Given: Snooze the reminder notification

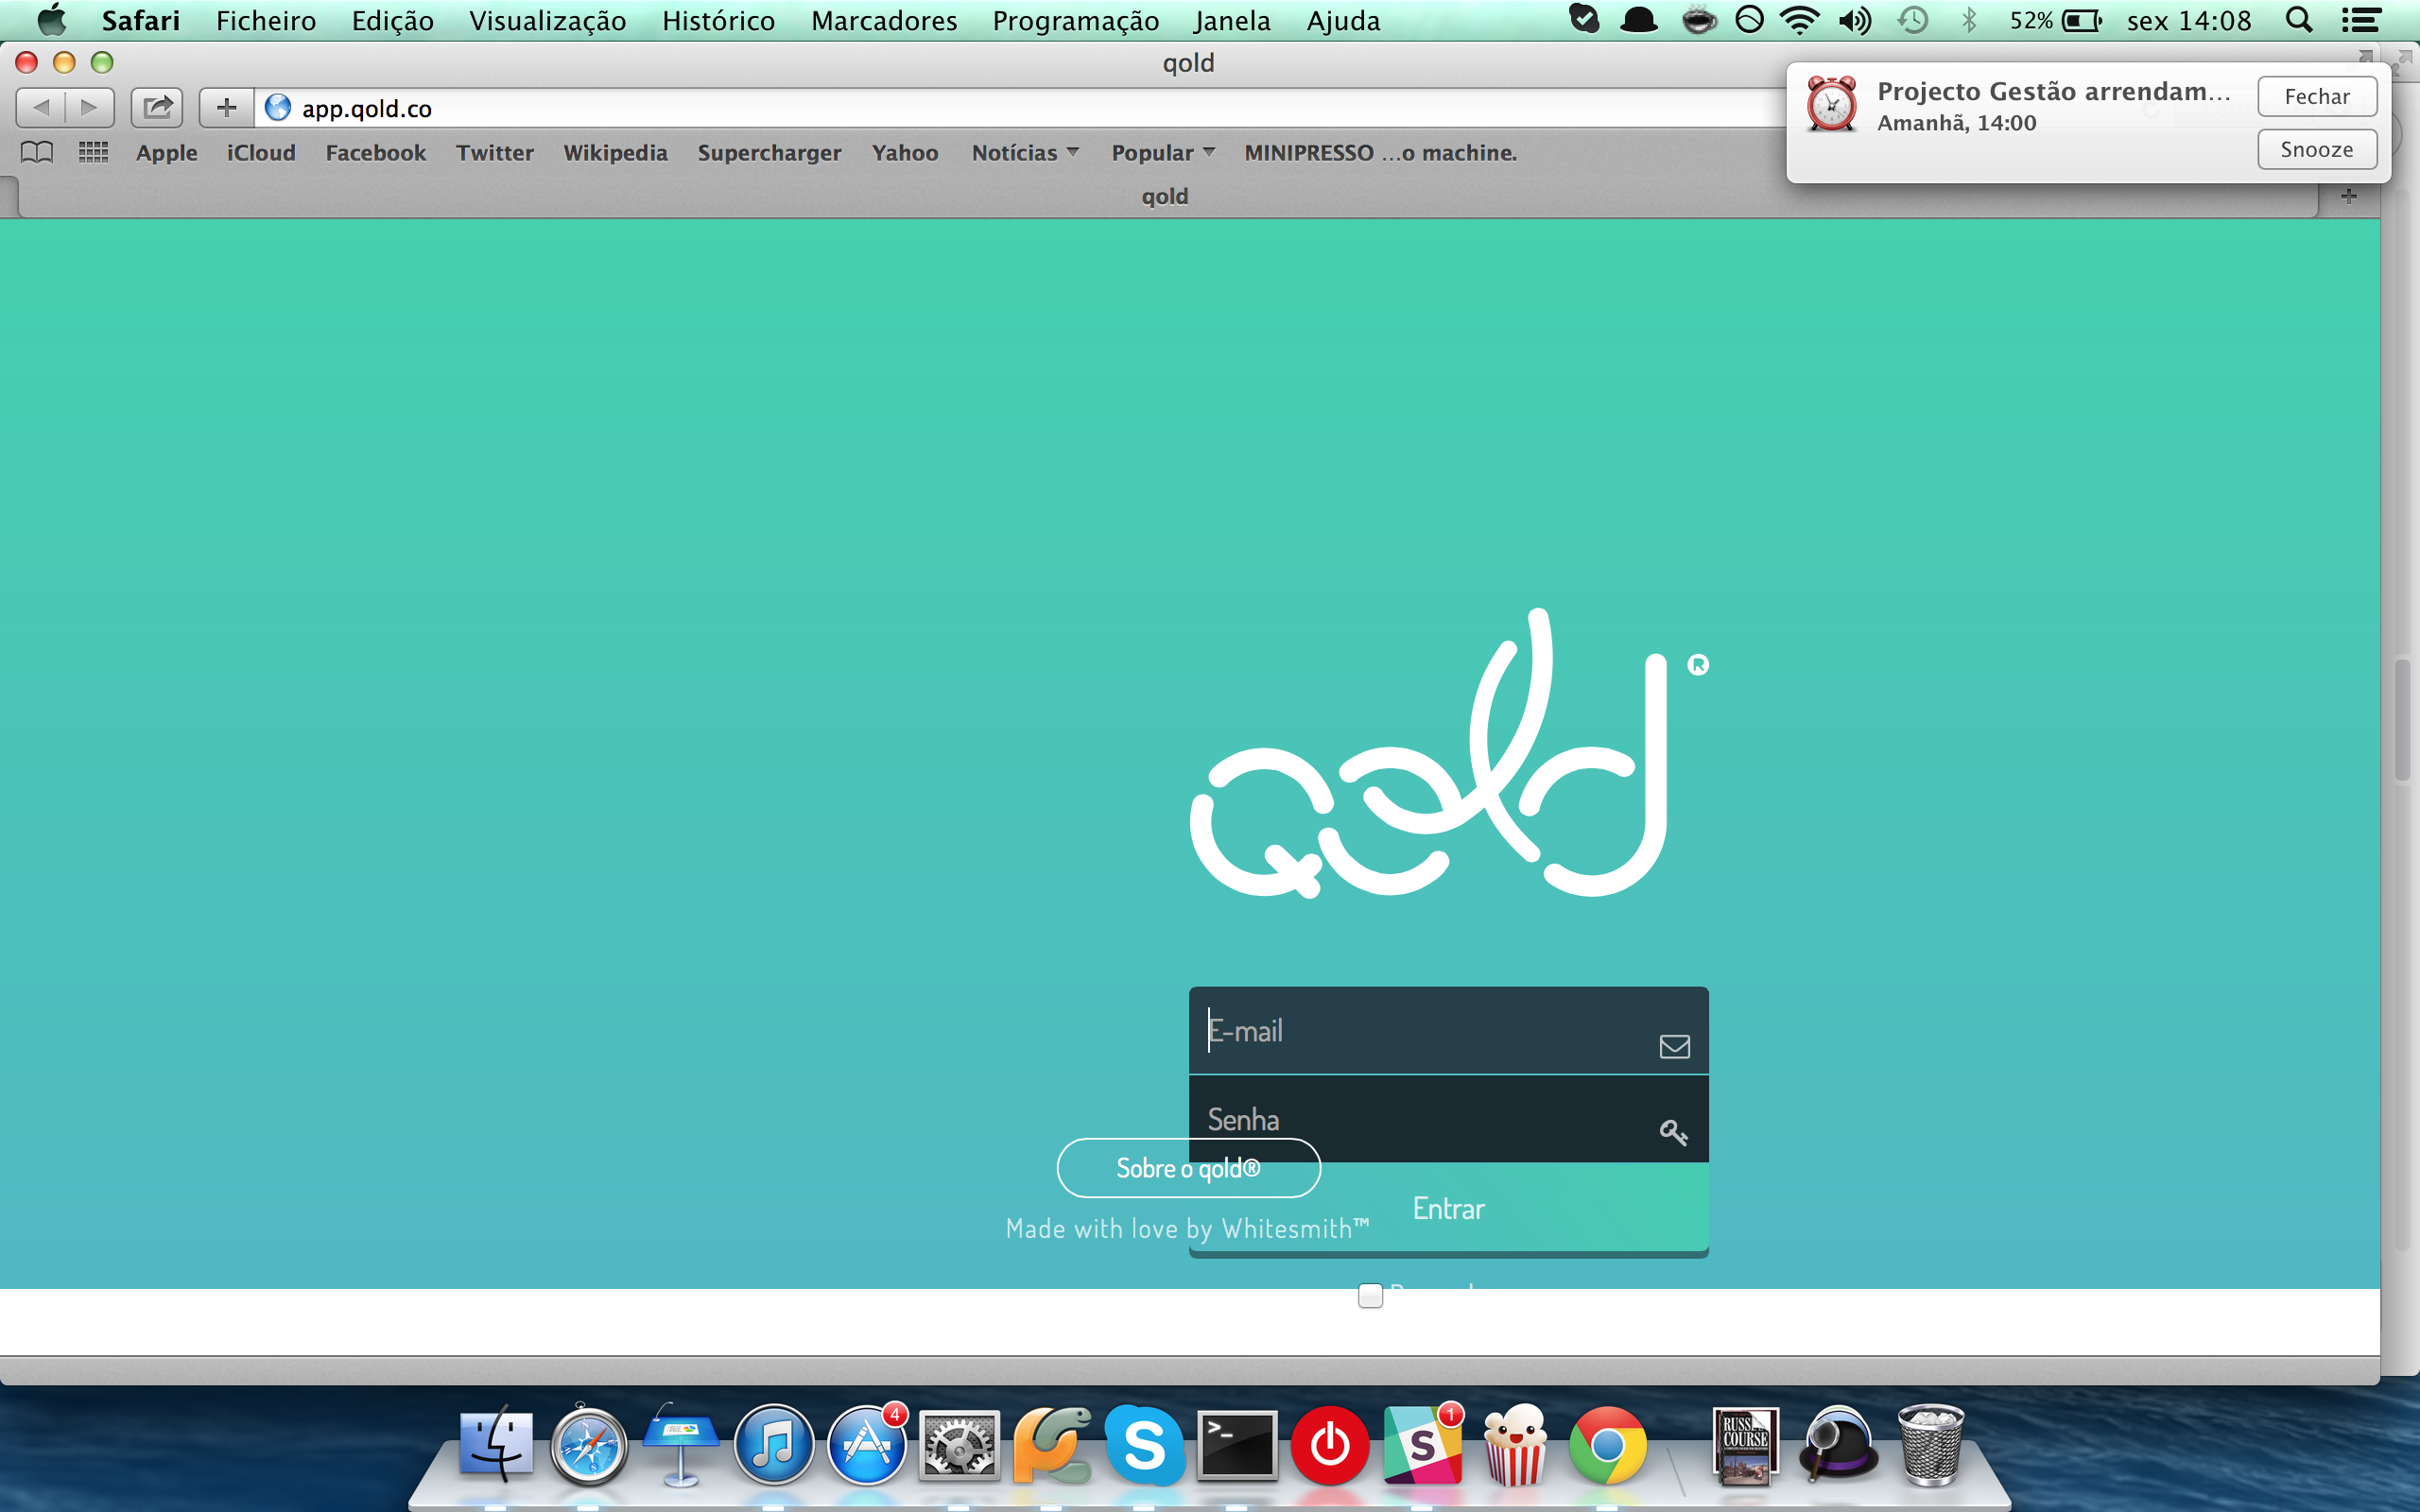Looking at the screenshot, I should [x=2316, y=149].
